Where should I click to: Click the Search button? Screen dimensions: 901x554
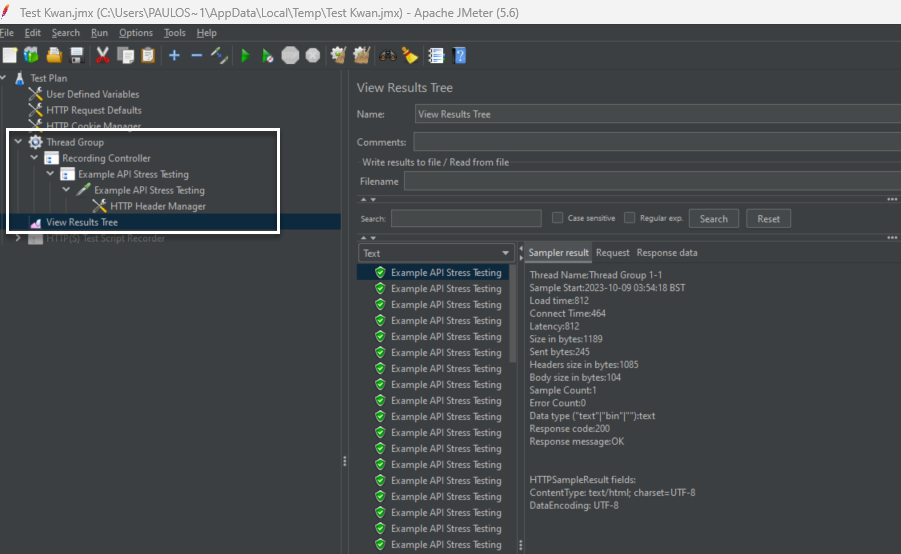(x=713, y=219)
